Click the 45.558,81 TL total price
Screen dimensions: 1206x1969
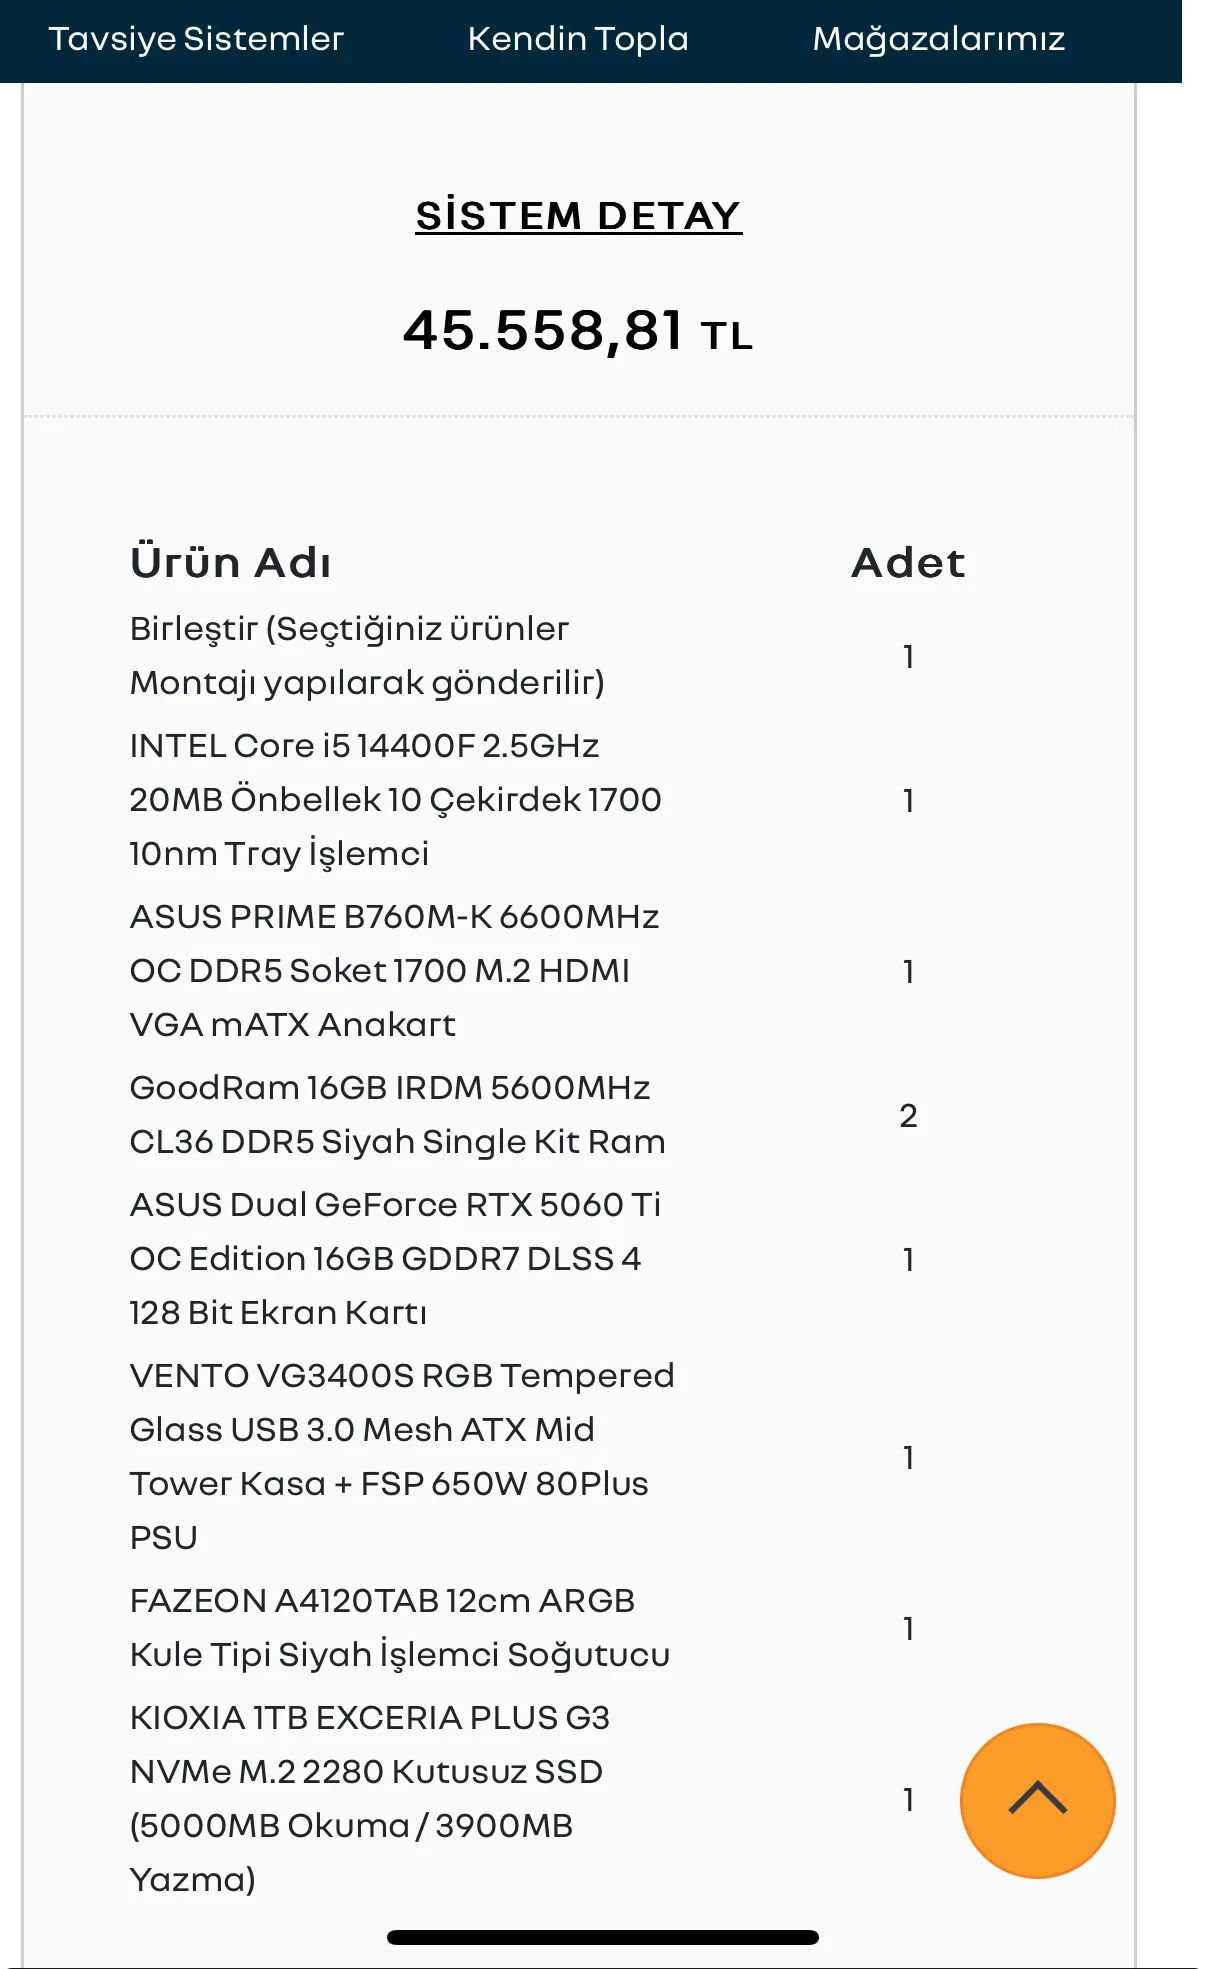click(578, 331)
